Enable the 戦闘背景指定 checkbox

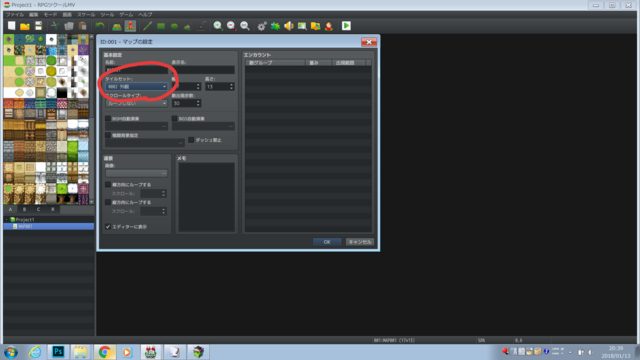pyautogui.click(x=108, y=135)
